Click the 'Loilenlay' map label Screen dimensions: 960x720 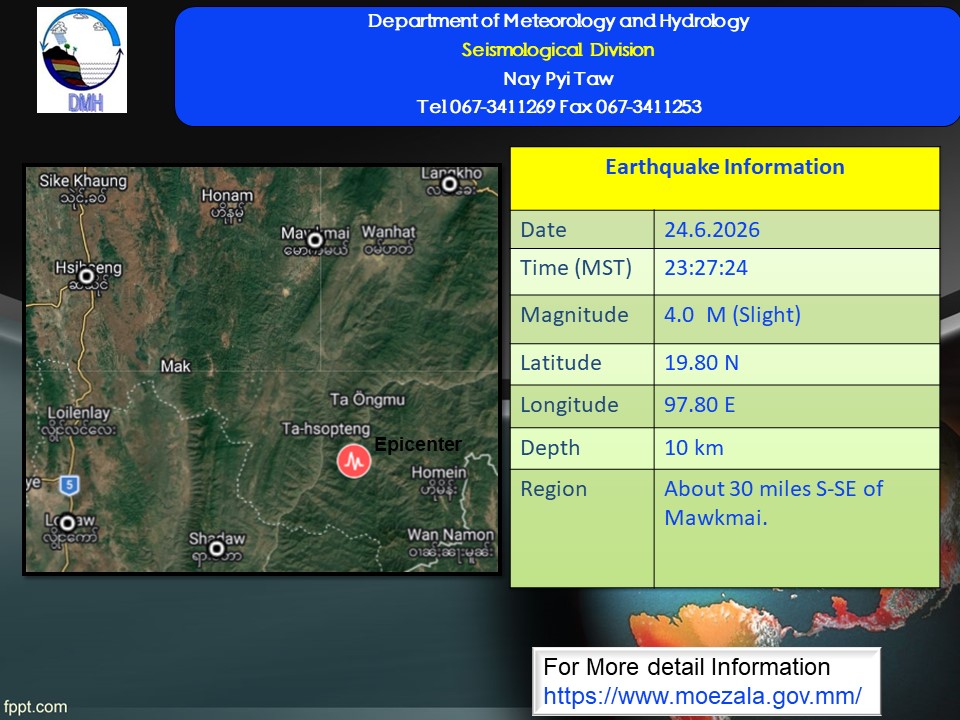tap(79, 413)
